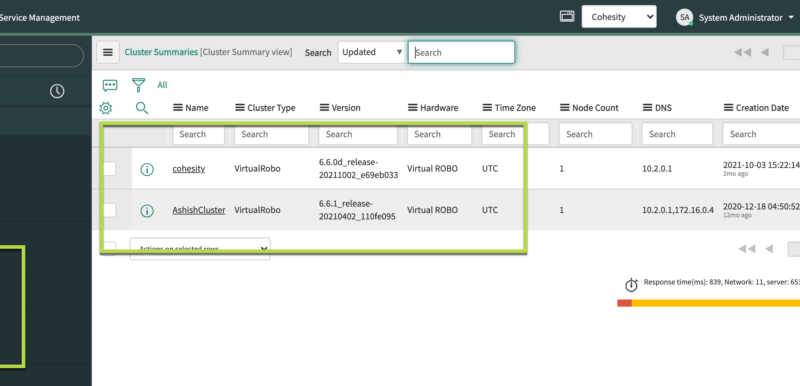This screenshot has width=800, height=386.
Task: Select the AshishCluster row checkbox
Action: pyautogui.click(x=109, y=210)
